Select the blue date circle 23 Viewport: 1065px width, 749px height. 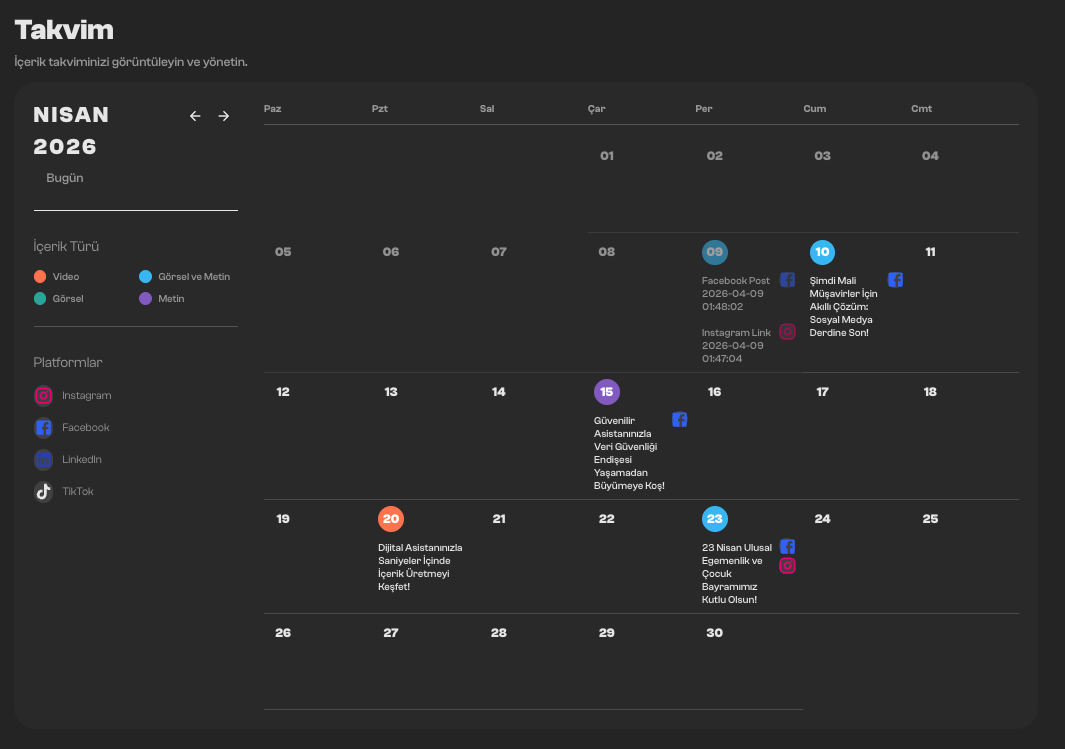[x=715, y=519]
